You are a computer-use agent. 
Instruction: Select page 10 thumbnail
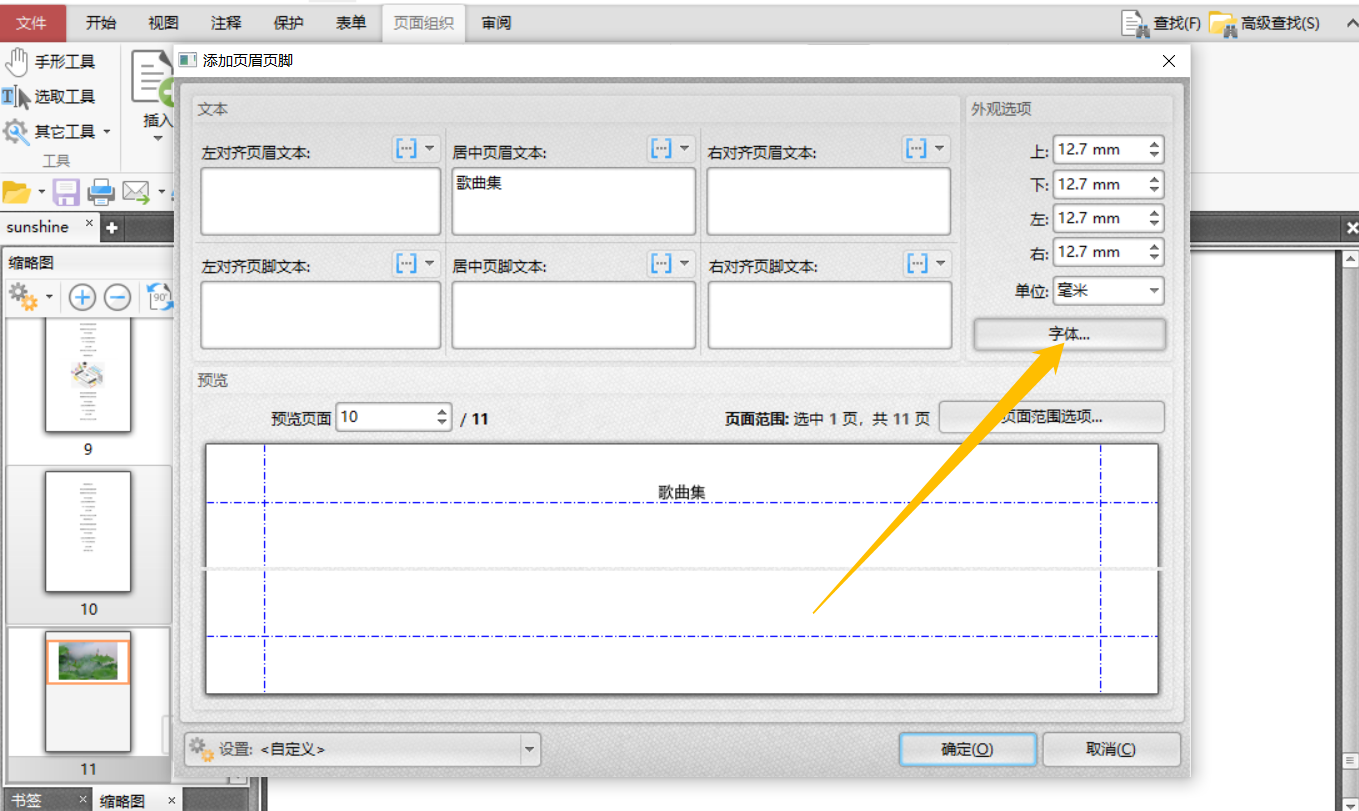[88, 531]
